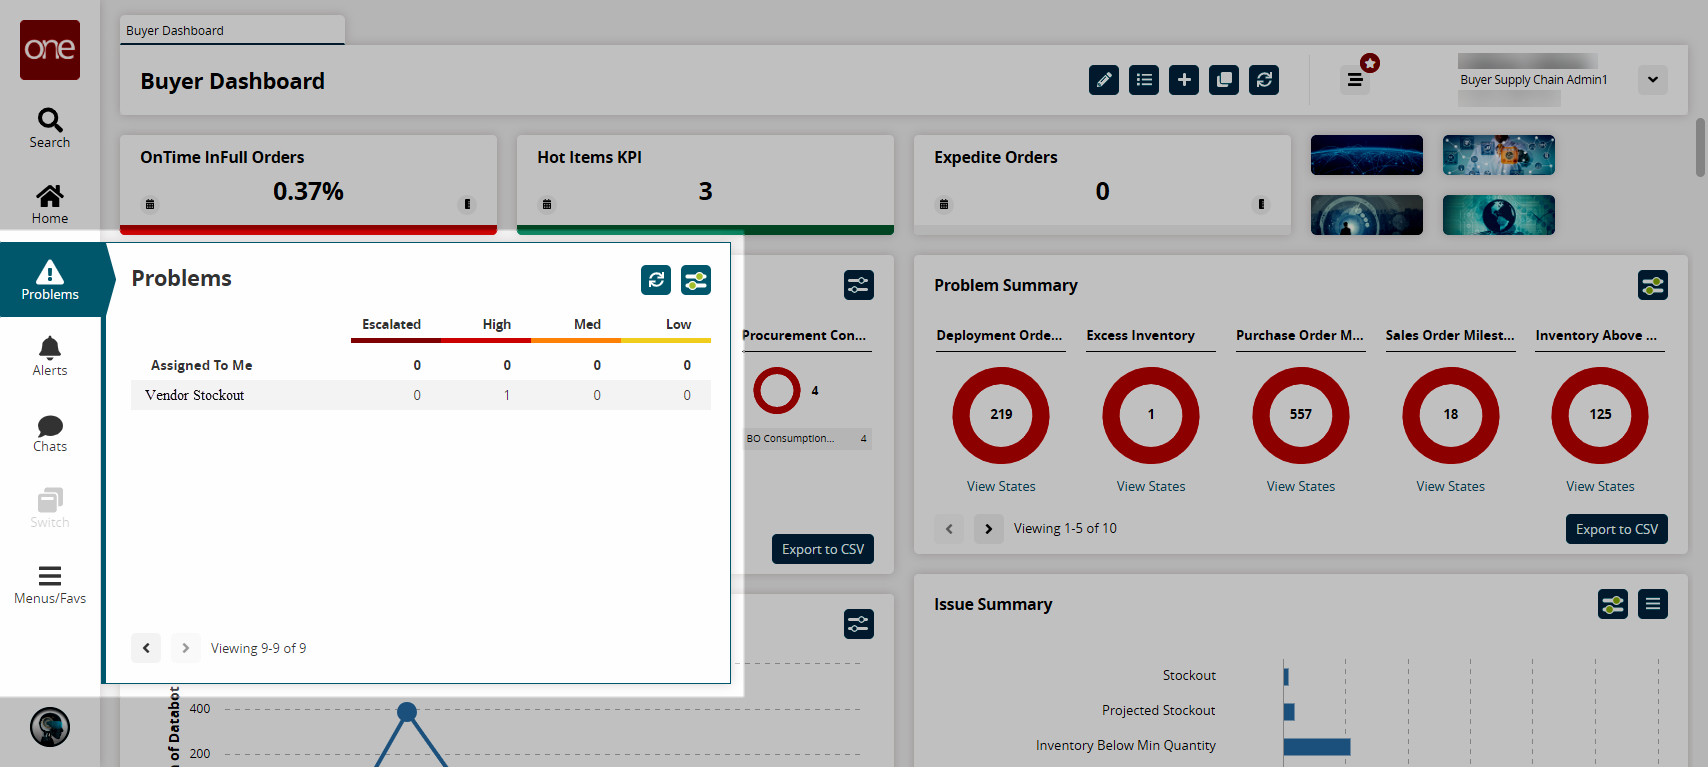Screen dimensions: 1708x767
Task: Open Alerts in the sidebar
Action: click(50, 356)
